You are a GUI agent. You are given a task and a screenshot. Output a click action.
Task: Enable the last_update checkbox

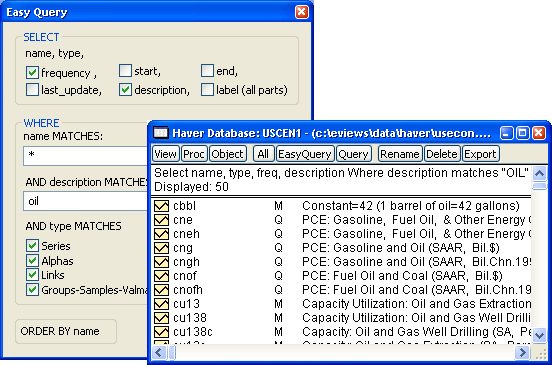32,90
